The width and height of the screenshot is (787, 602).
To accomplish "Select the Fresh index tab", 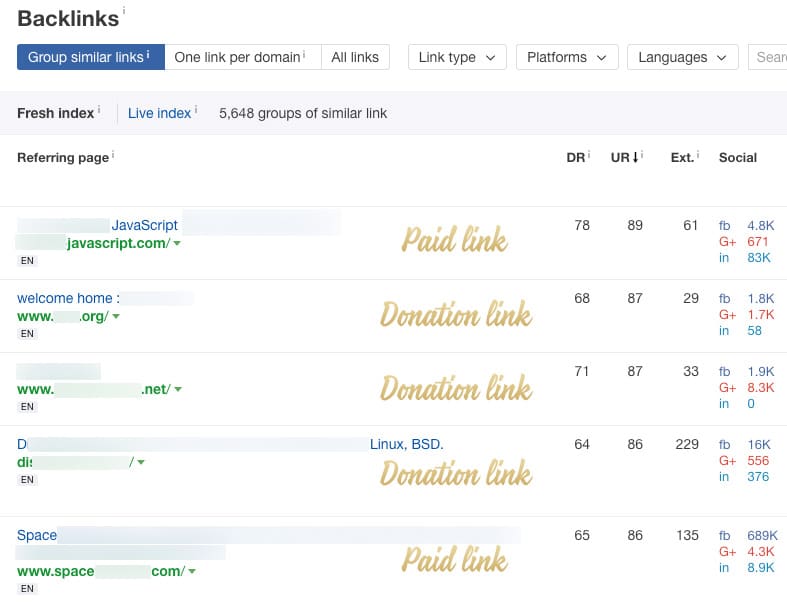I will [55, 113].
